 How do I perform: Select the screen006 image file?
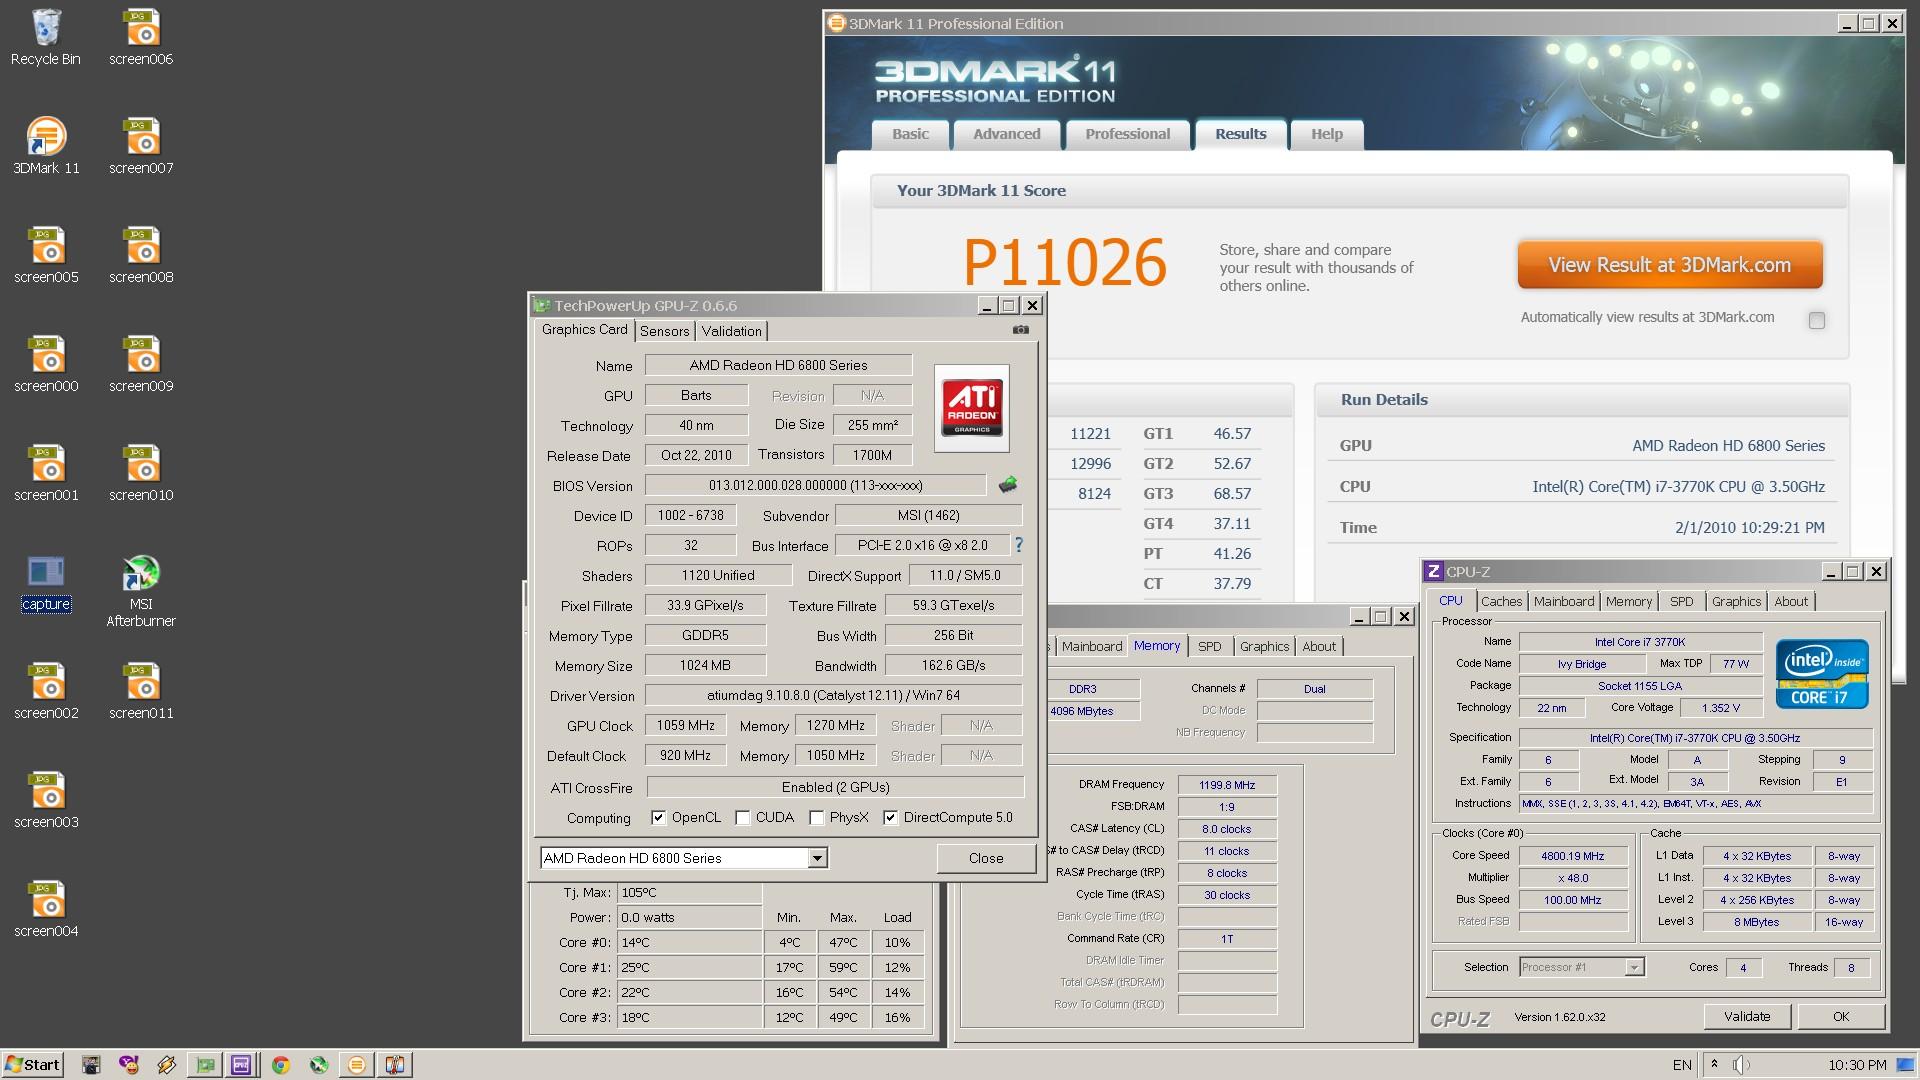point(141,38)
